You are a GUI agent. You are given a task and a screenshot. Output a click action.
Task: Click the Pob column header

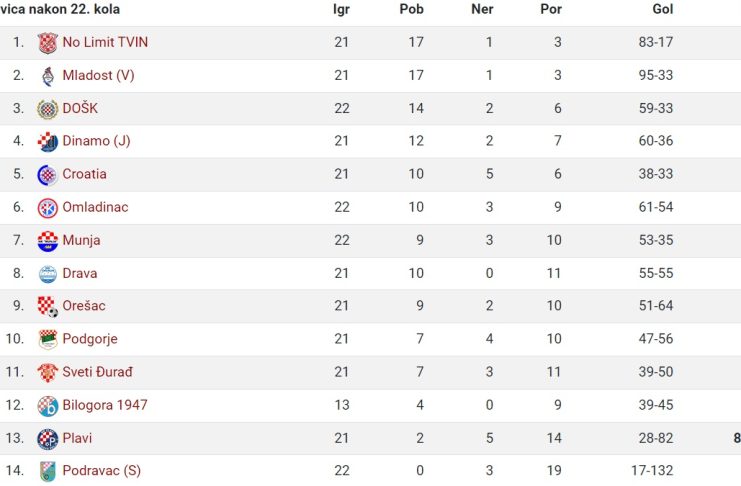(x=412, y=9)
